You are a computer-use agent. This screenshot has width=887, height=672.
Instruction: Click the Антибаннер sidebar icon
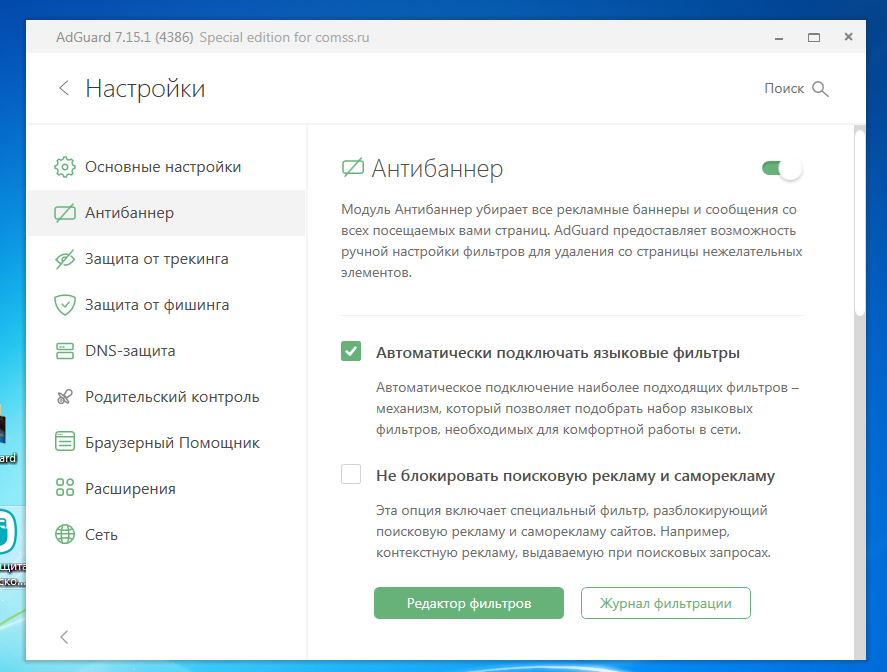65,213
